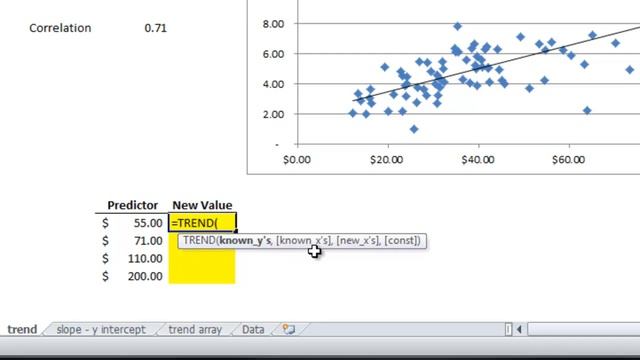The height and width of the screenshot is (360, 640).
Task: Select the predictor cell with 55.00
Action: point(132,223)
